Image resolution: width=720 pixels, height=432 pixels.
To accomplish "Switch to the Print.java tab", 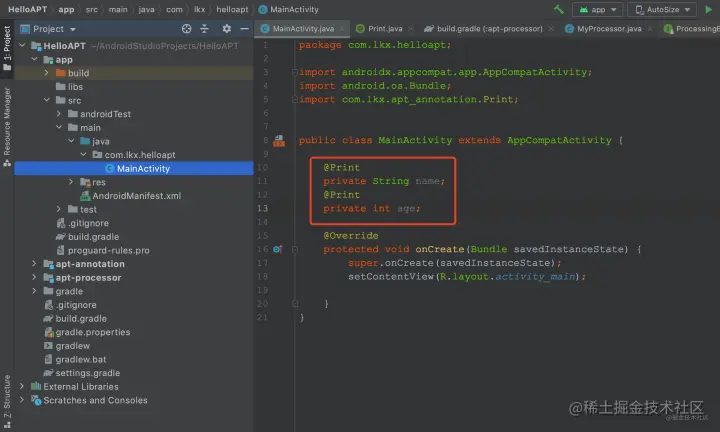I will [385, 28].
